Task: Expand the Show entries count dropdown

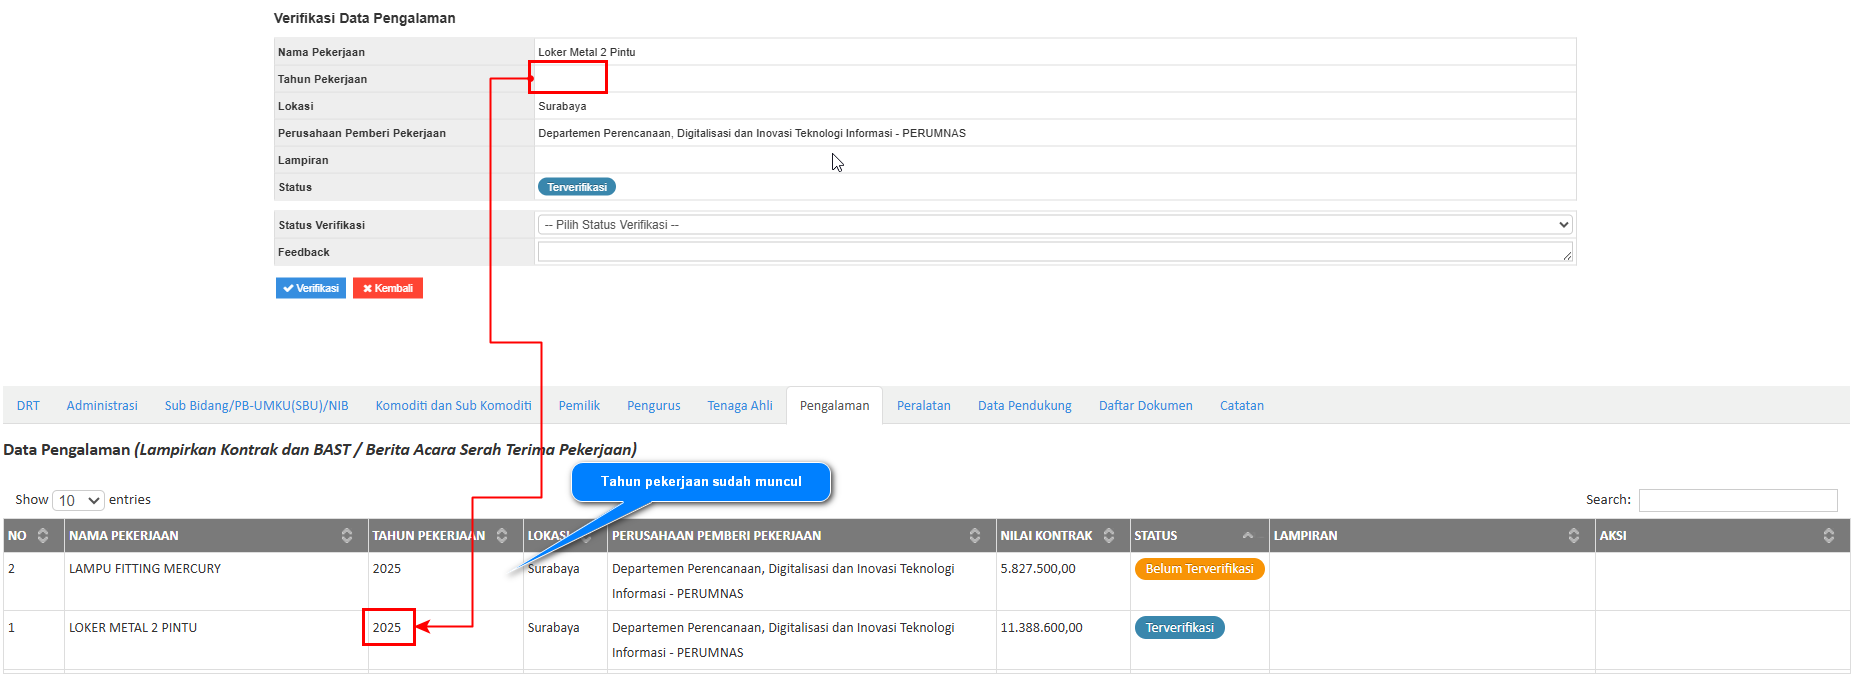Action: [79, 500]
